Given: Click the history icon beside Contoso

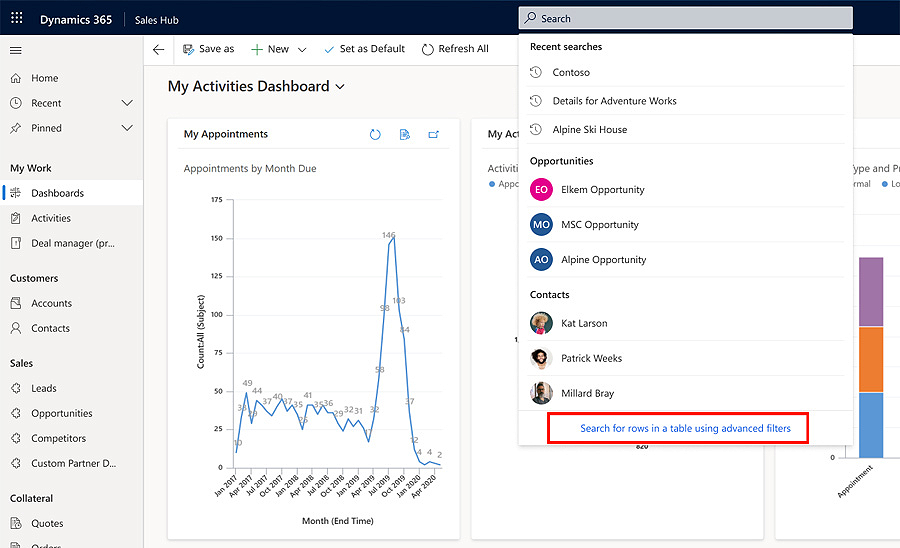Looking at the screenshot, I should (536, 72).
